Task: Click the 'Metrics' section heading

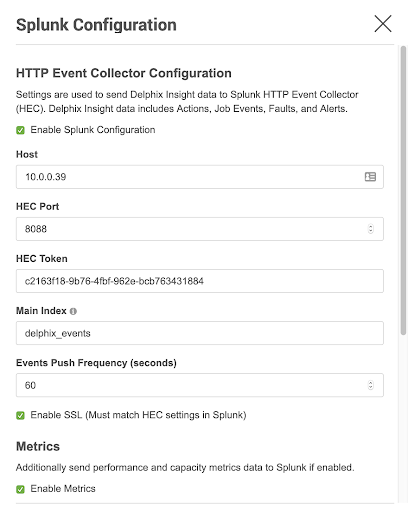Action: point(38,446)
